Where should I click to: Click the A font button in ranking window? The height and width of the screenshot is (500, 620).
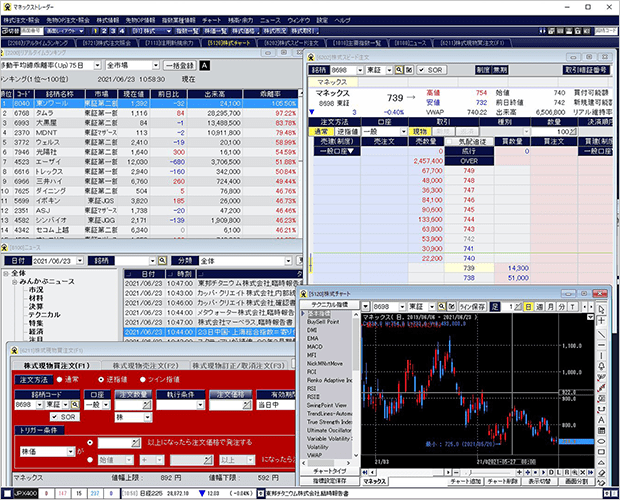(x=204, y=66)
